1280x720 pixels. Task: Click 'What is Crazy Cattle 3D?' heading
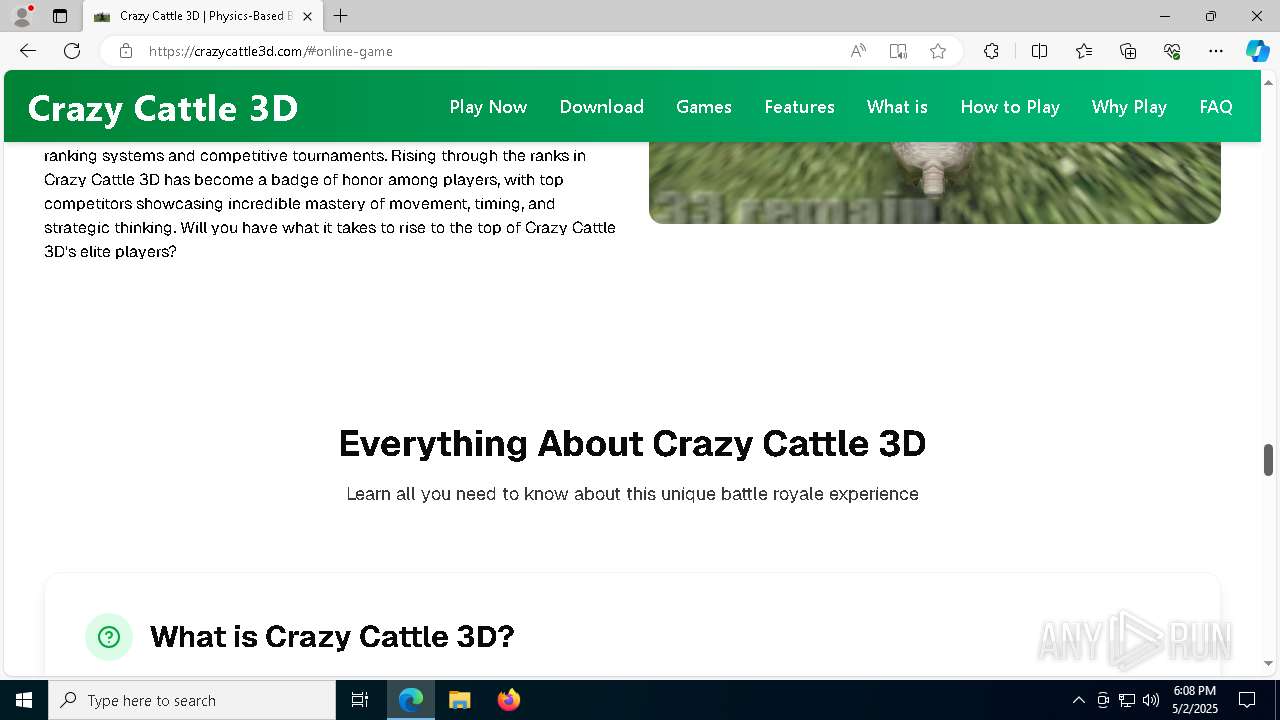coord(332,637)
